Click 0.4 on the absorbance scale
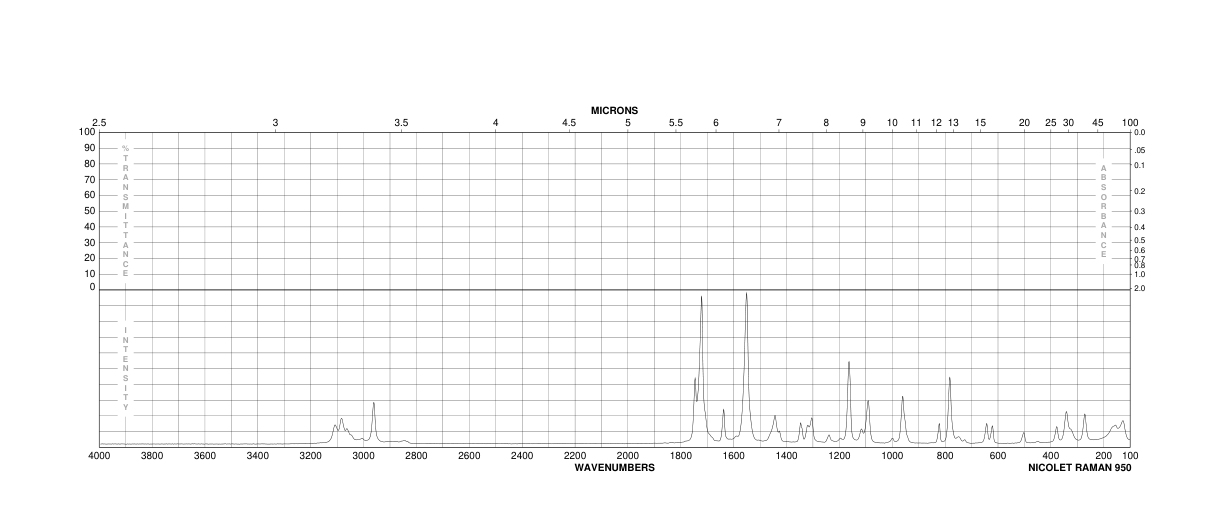1224x528 pixels. click(1141, 228)
